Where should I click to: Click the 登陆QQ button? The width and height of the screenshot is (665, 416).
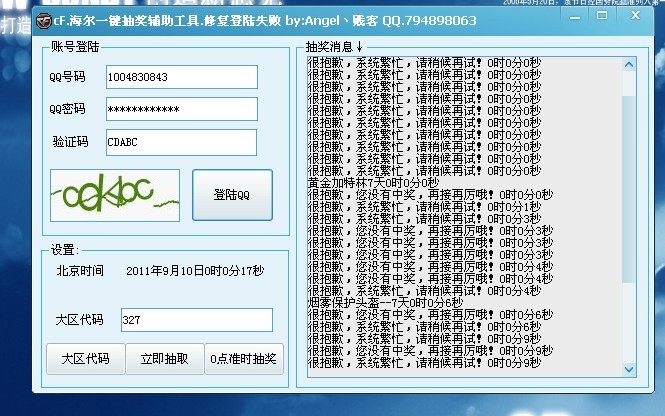pos(232,195)
